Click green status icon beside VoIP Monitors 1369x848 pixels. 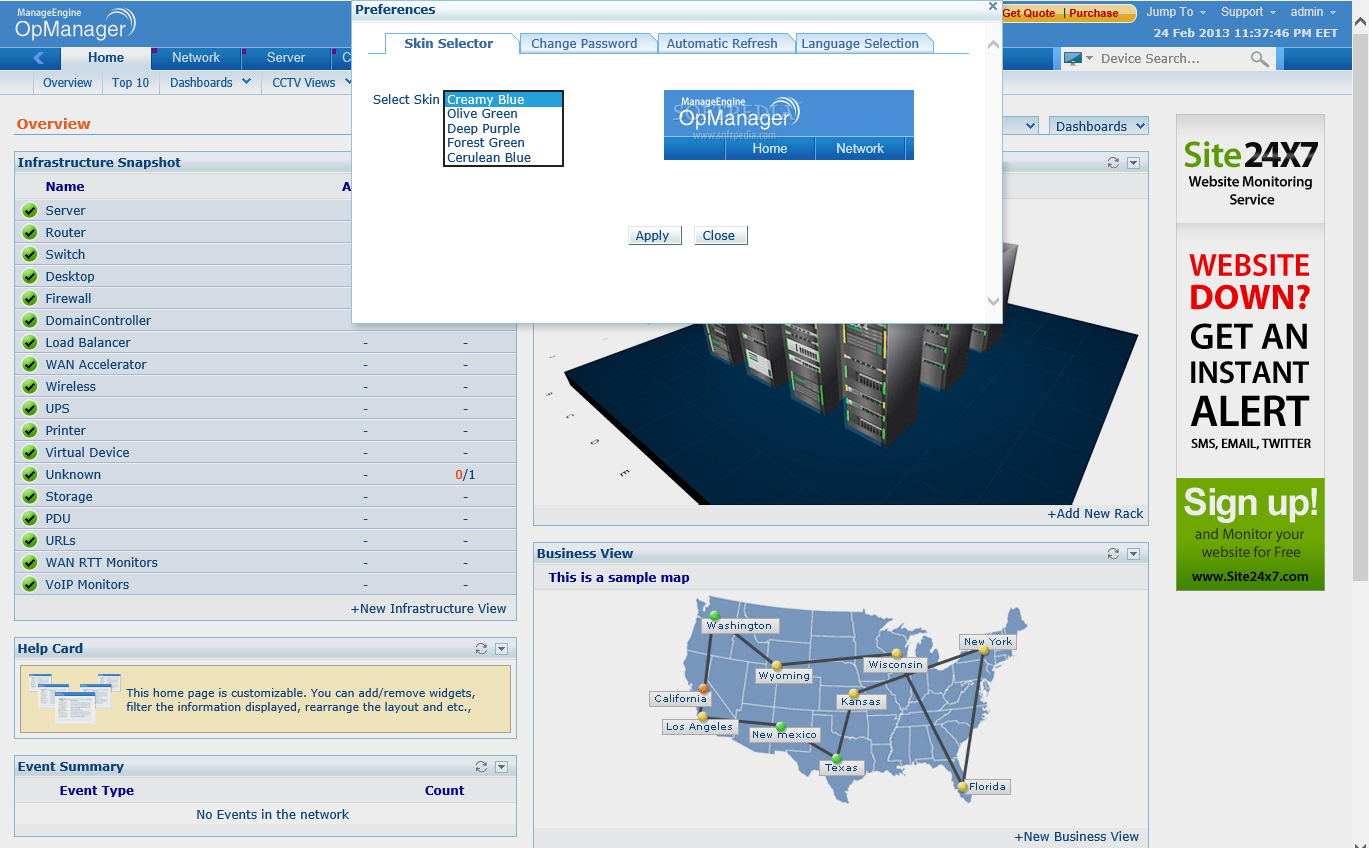point(30,585)
